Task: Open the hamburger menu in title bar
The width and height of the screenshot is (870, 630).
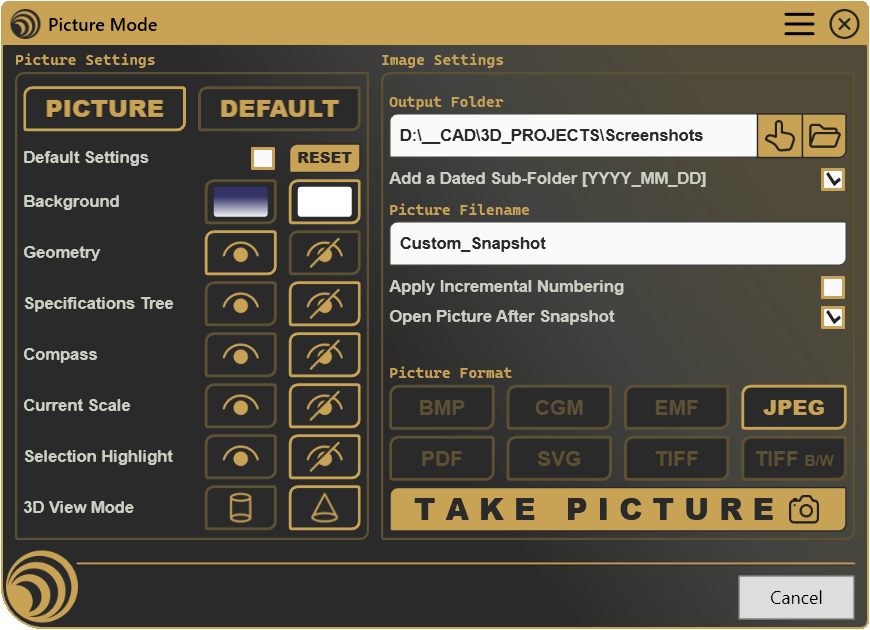Action: point(799,24)
